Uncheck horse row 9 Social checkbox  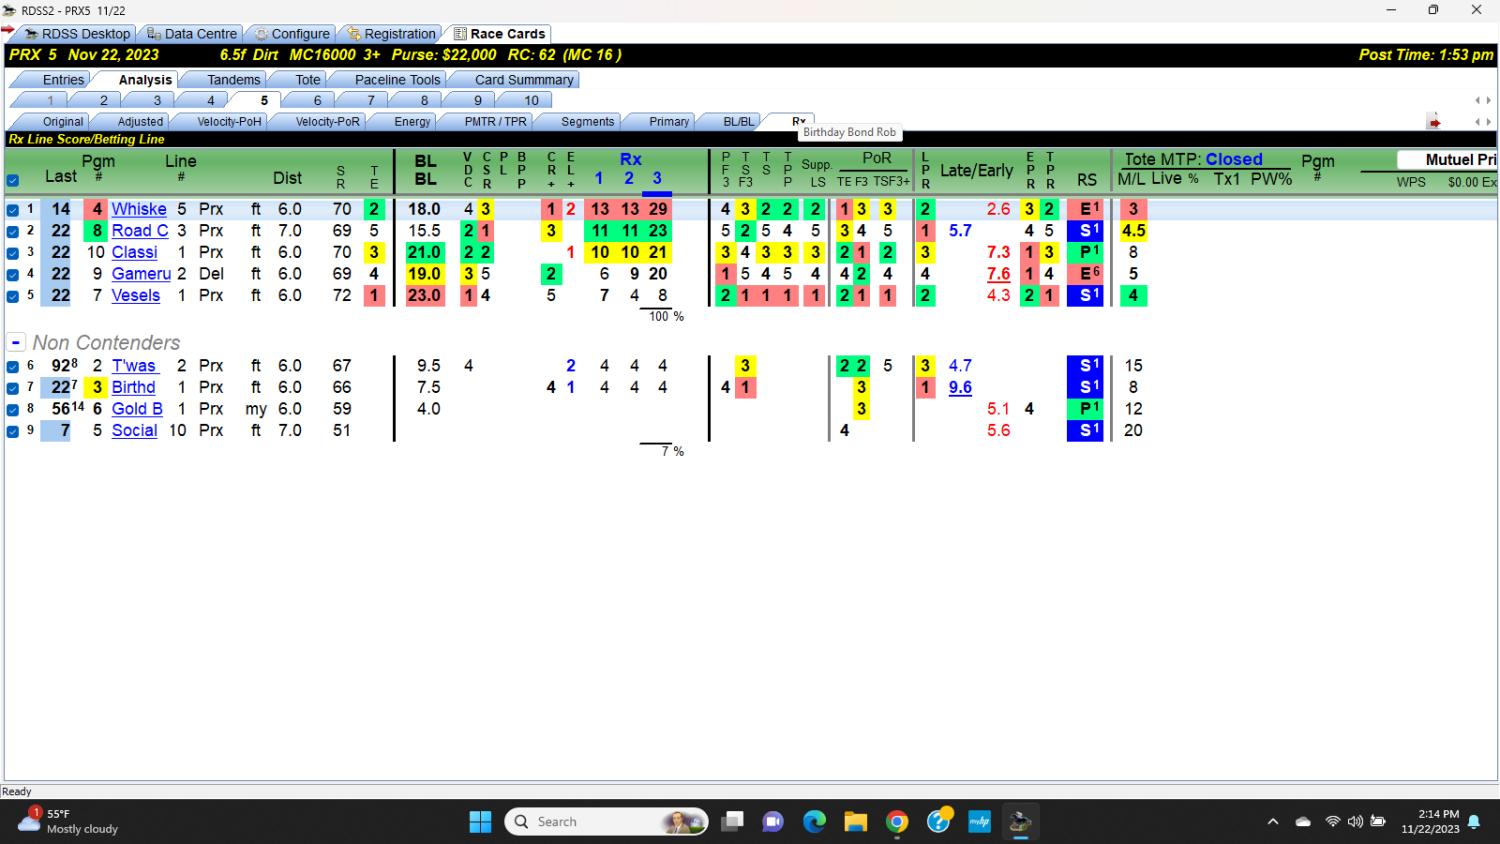[x=13, y=431]
